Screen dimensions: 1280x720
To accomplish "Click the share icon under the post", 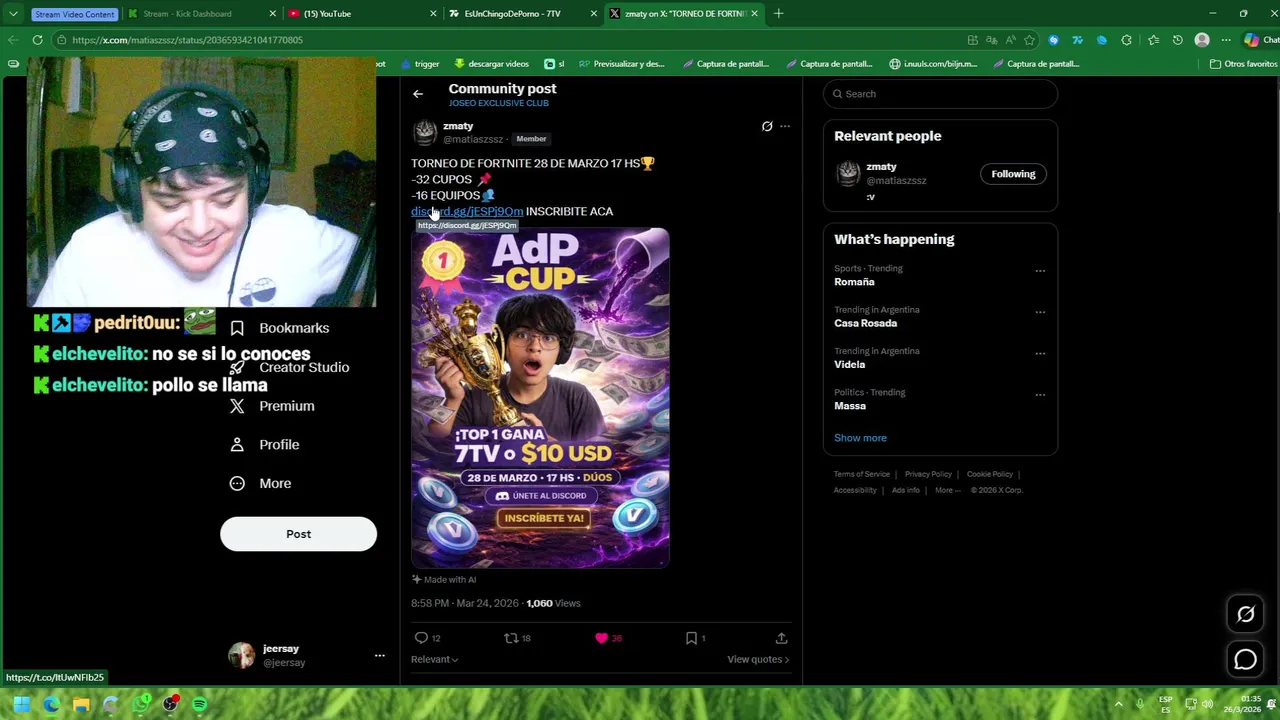I will point(781,638).
